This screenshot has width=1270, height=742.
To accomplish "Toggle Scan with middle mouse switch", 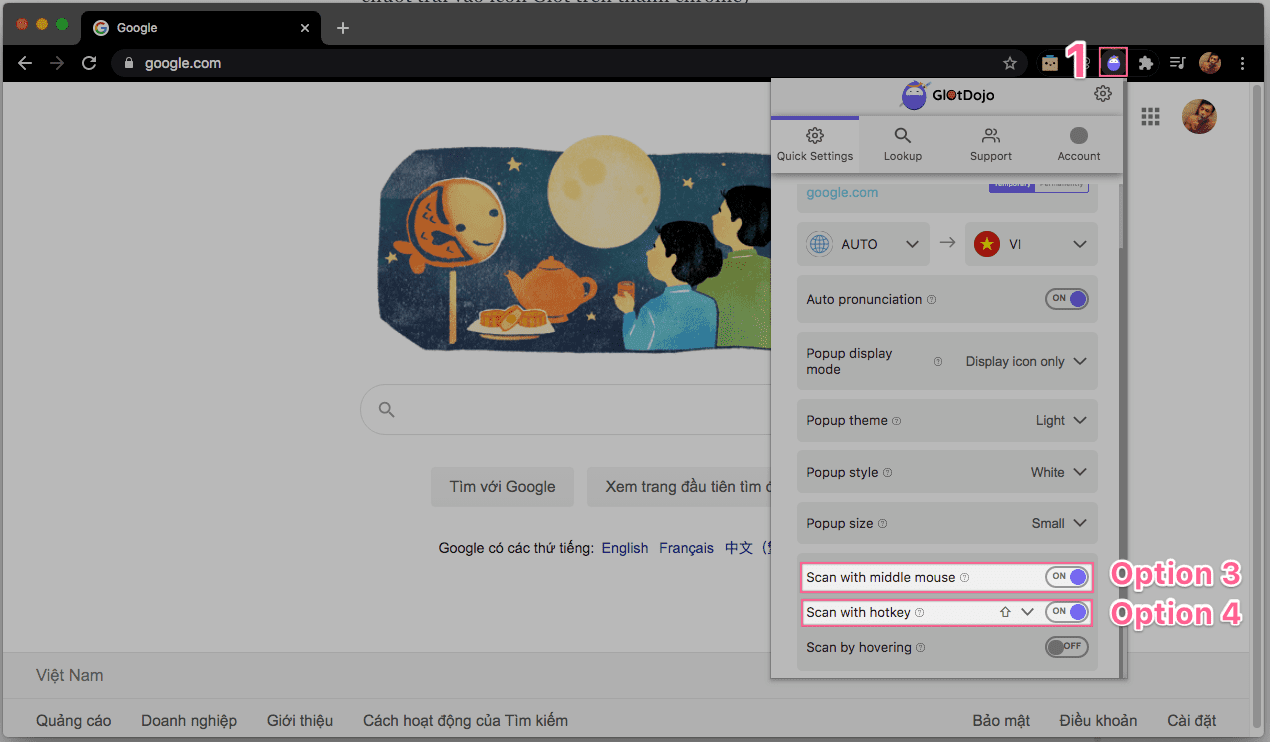I will (x=1066, y=577).
